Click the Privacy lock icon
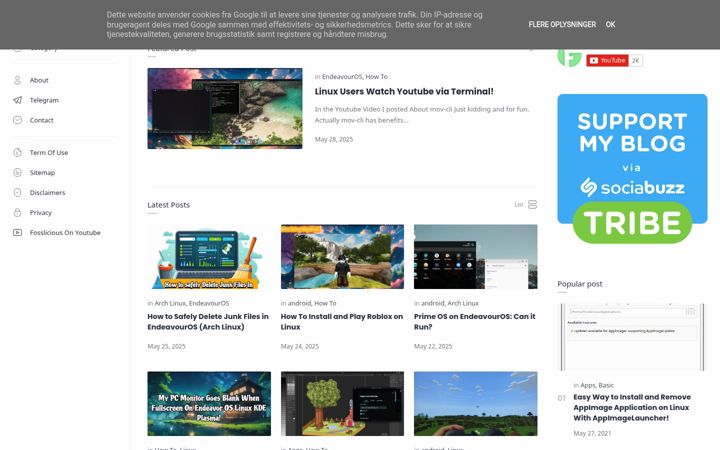Viewport: 720px width, 450px height. [x=17, y=213]
